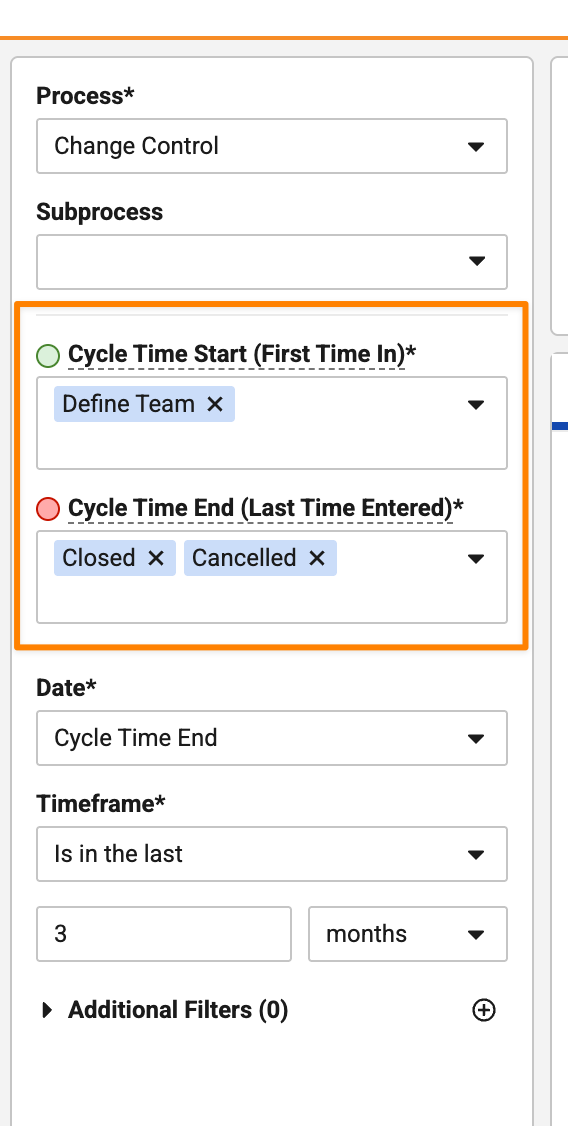
Task: Remove the Closed tag
Action: [156, 558]
